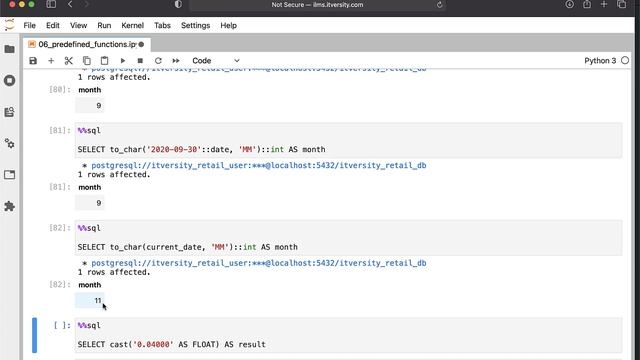Restart kernel and run all cells icon
640x360 pixels.
point(176,61)
